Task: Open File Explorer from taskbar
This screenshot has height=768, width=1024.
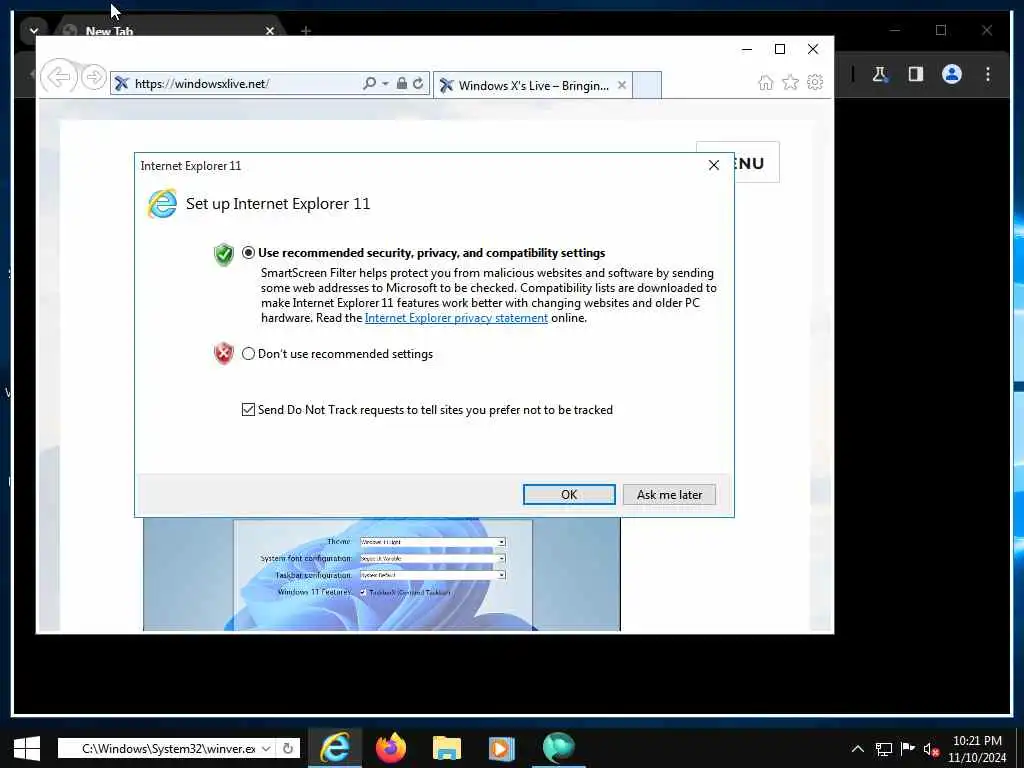Action: (447, 748)
